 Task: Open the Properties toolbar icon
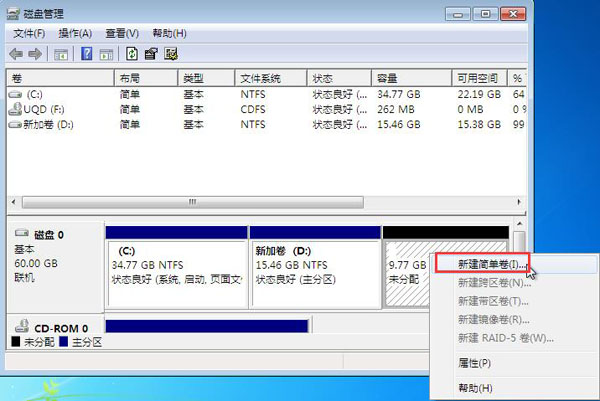(x=151, y=53)
